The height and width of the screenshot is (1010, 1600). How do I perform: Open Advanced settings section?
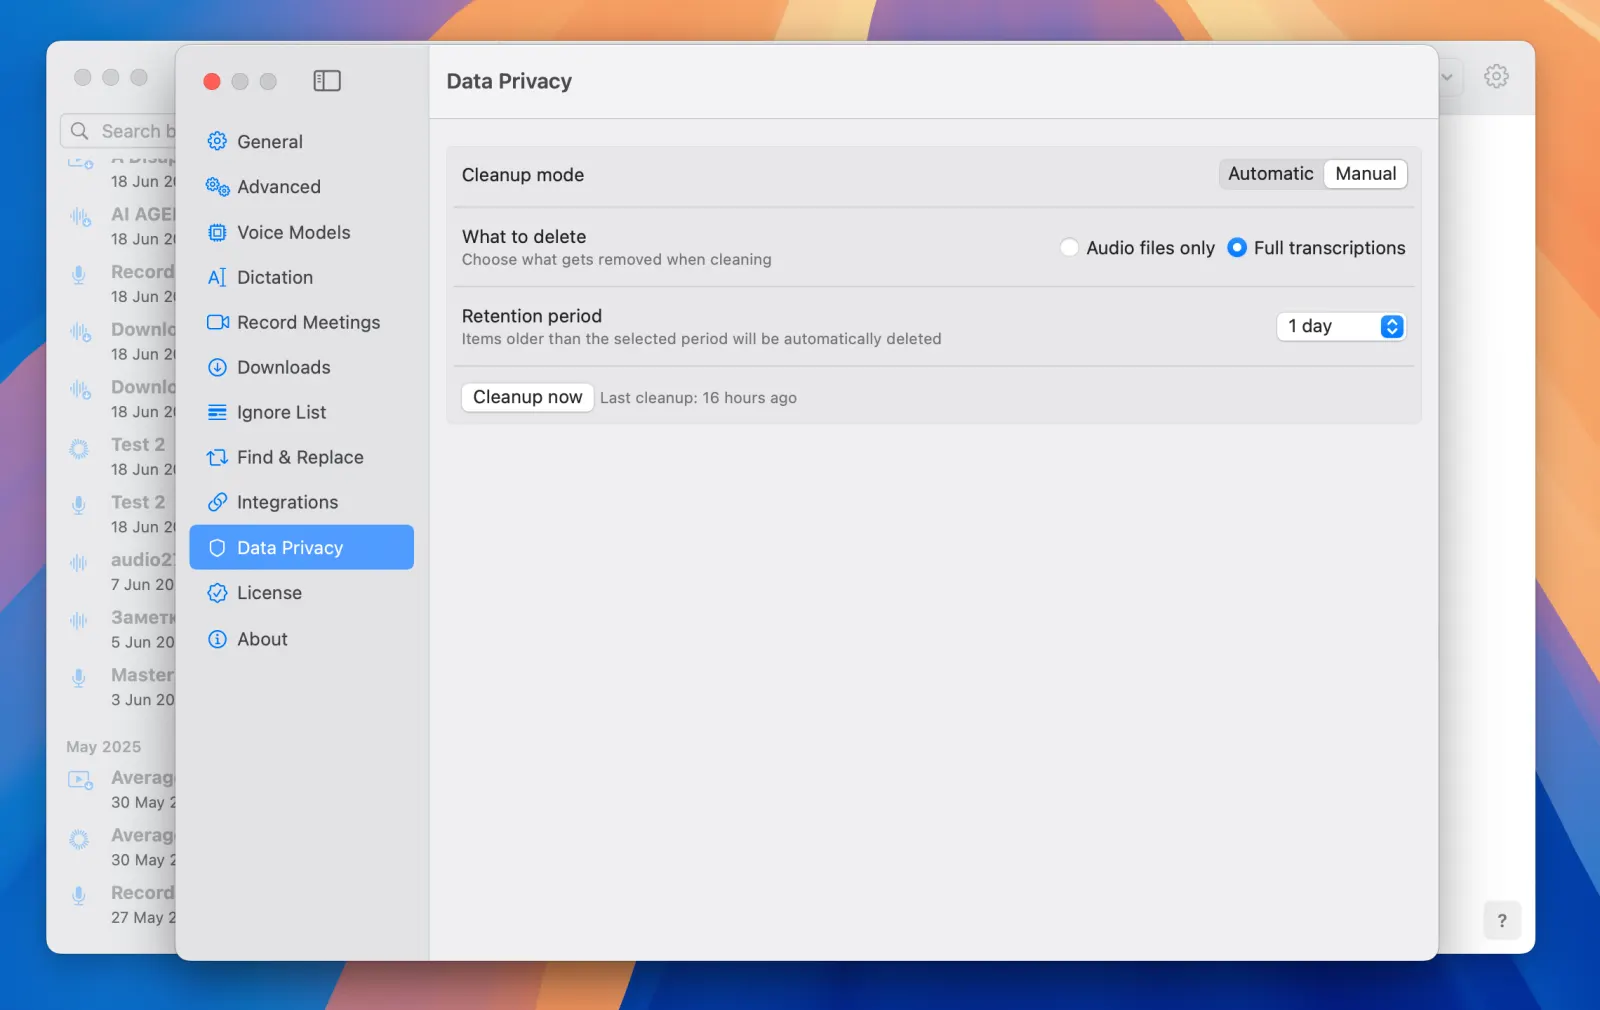(x=301, y=187)
